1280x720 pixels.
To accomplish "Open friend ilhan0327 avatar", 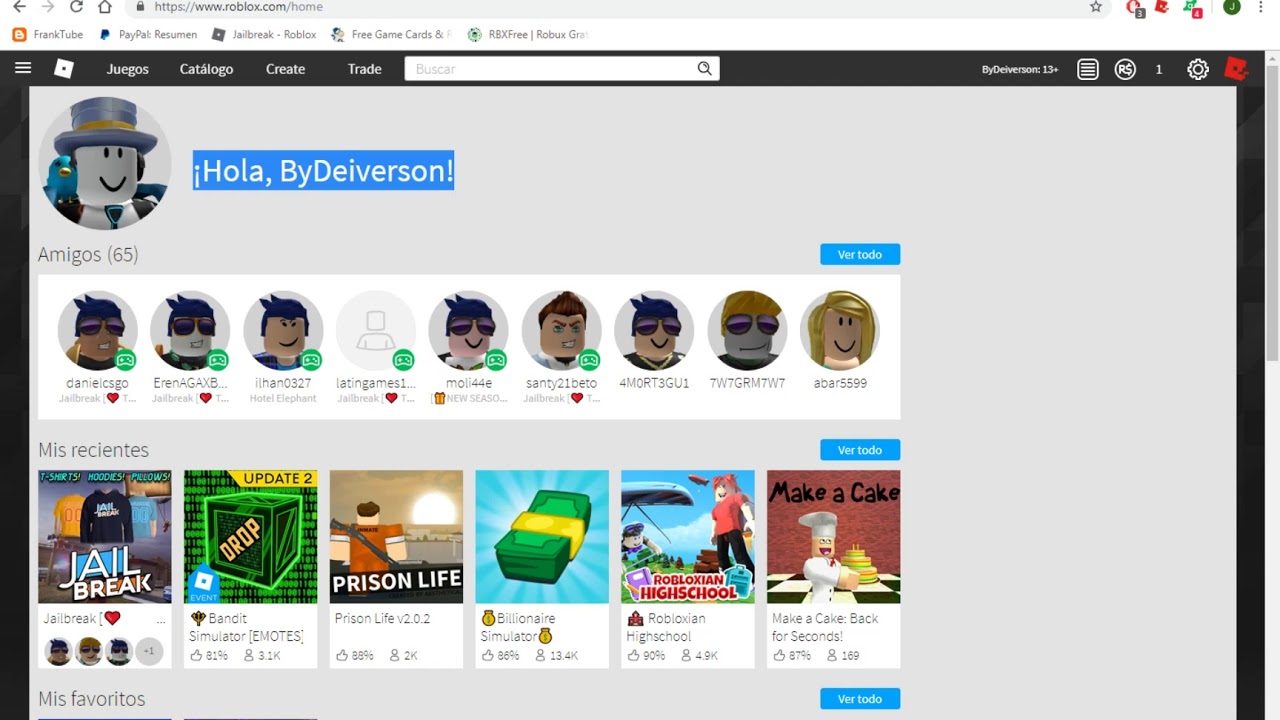I will coord(283,331).
